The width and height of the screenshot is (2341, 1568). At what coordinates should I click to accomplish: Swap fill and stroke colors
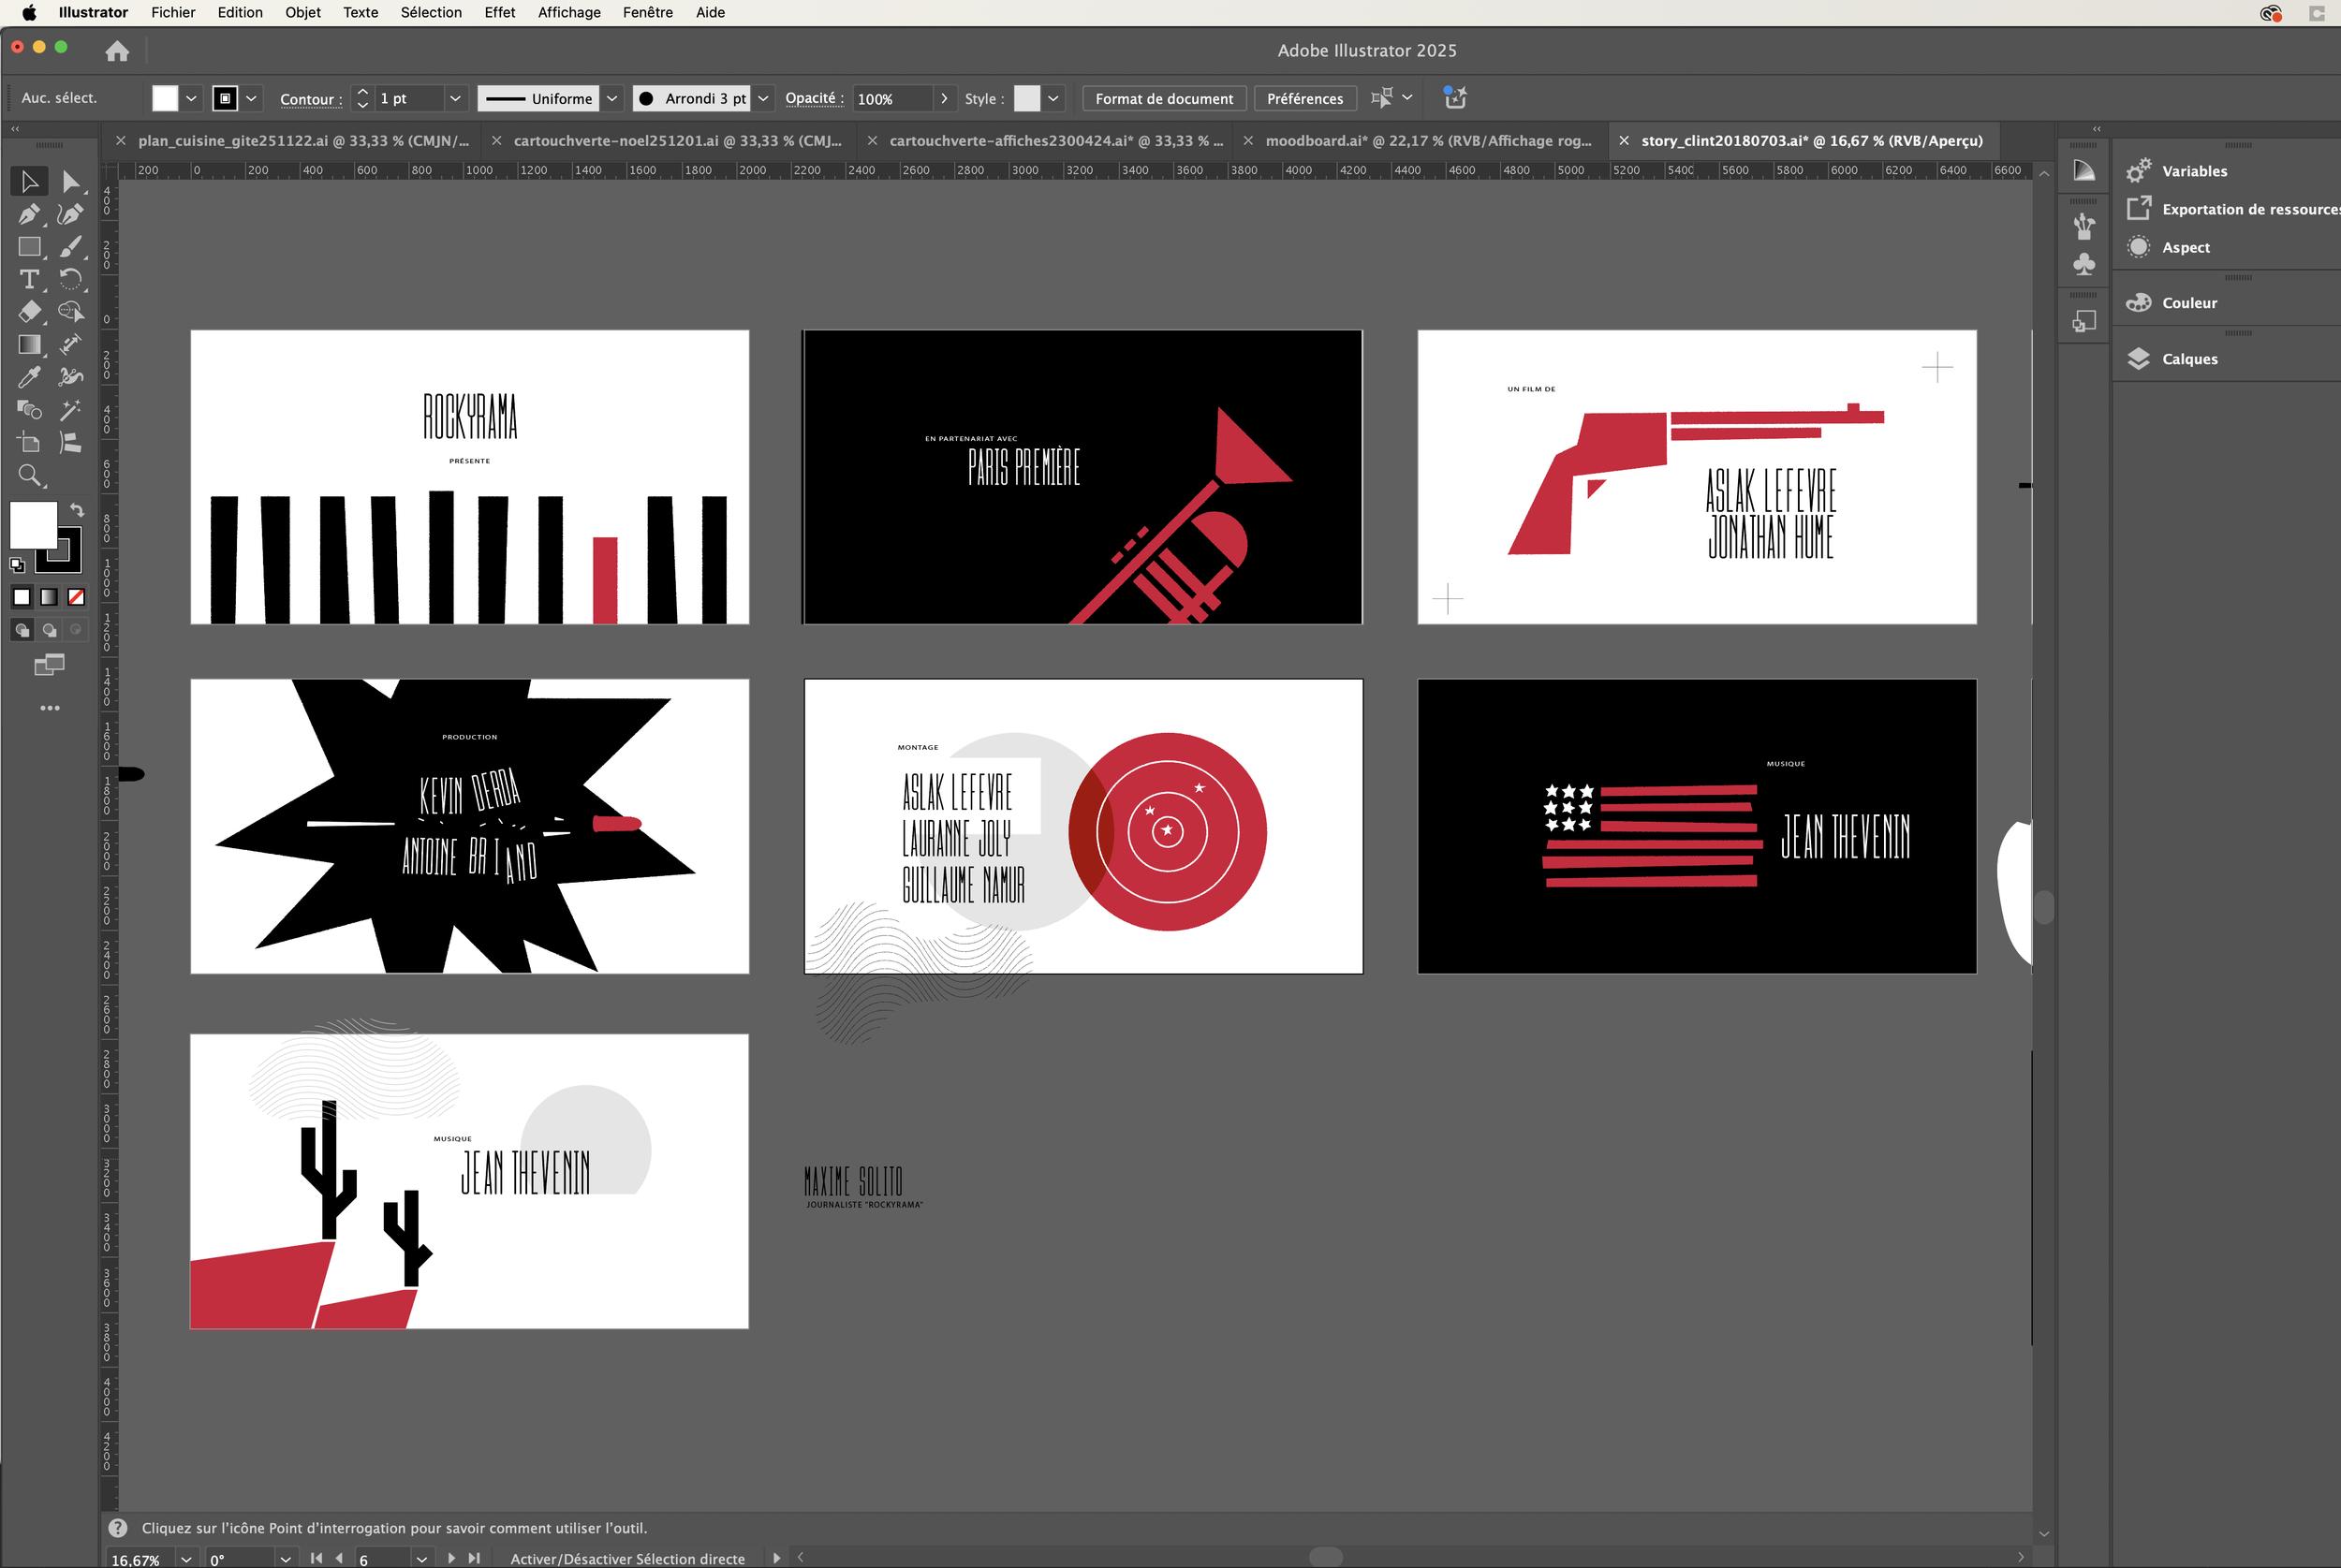[77, 510]
